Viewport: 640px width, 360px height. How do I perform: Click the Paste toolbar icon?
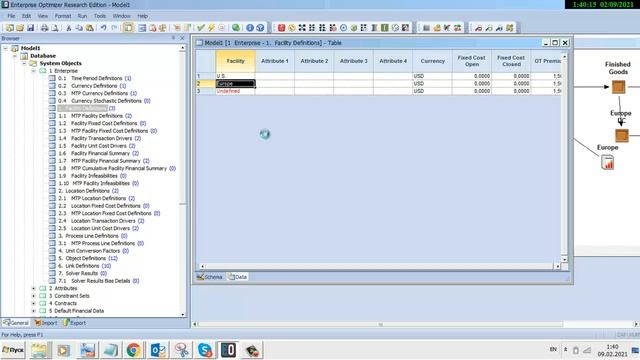(89, 28)
